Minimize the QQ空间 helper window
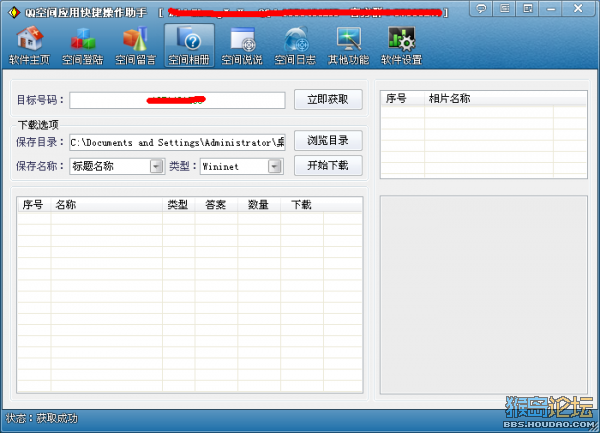The width and height of the screenshot is (600, 433). pyautogui.click(x=551, y=8)
